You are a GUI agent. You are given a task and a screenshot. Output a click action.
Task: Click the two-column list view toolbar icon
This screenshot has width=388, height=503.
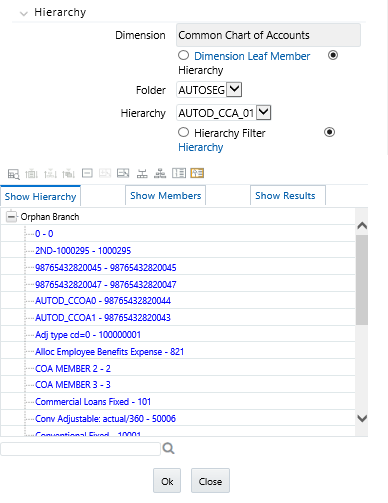click(x=179, y=173)
